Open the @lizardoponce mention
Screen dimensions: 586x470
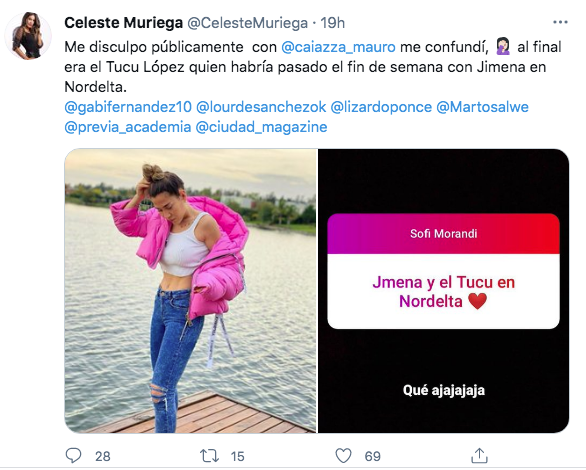tap(381, 107)
